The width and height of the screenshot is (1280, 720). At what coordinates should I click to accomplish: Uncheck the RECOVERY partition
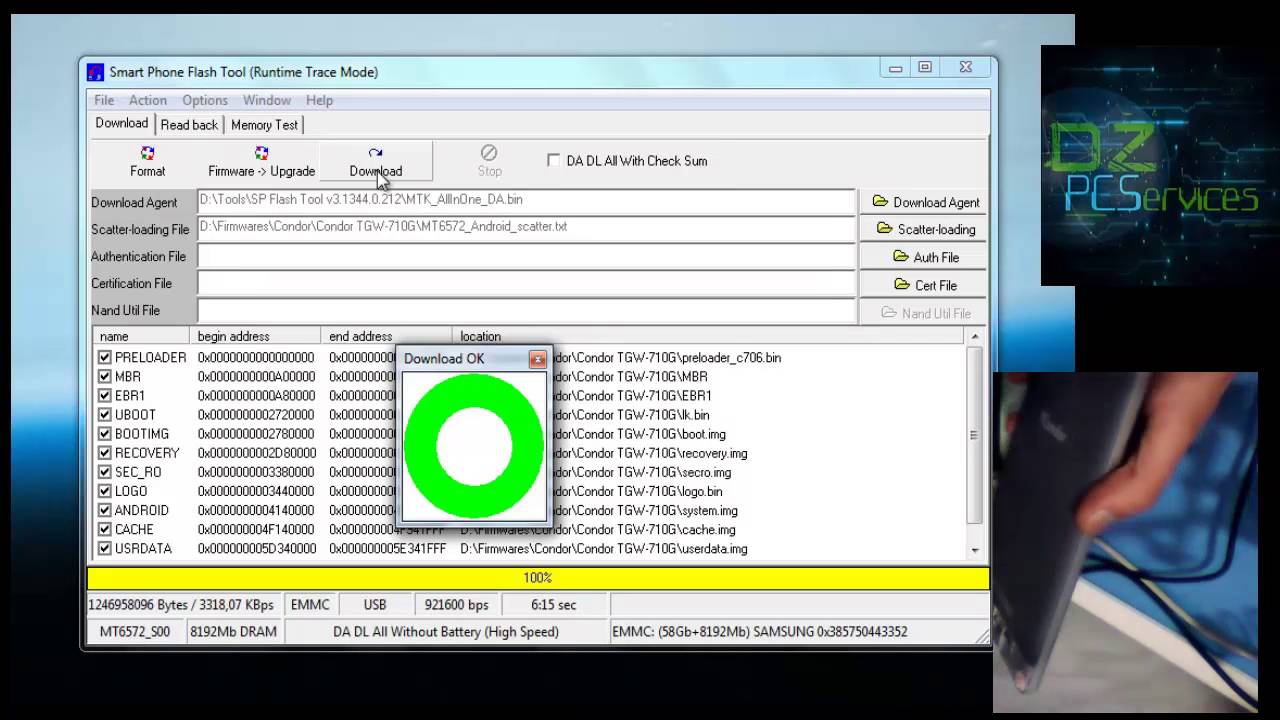click(x=105, y=452)
